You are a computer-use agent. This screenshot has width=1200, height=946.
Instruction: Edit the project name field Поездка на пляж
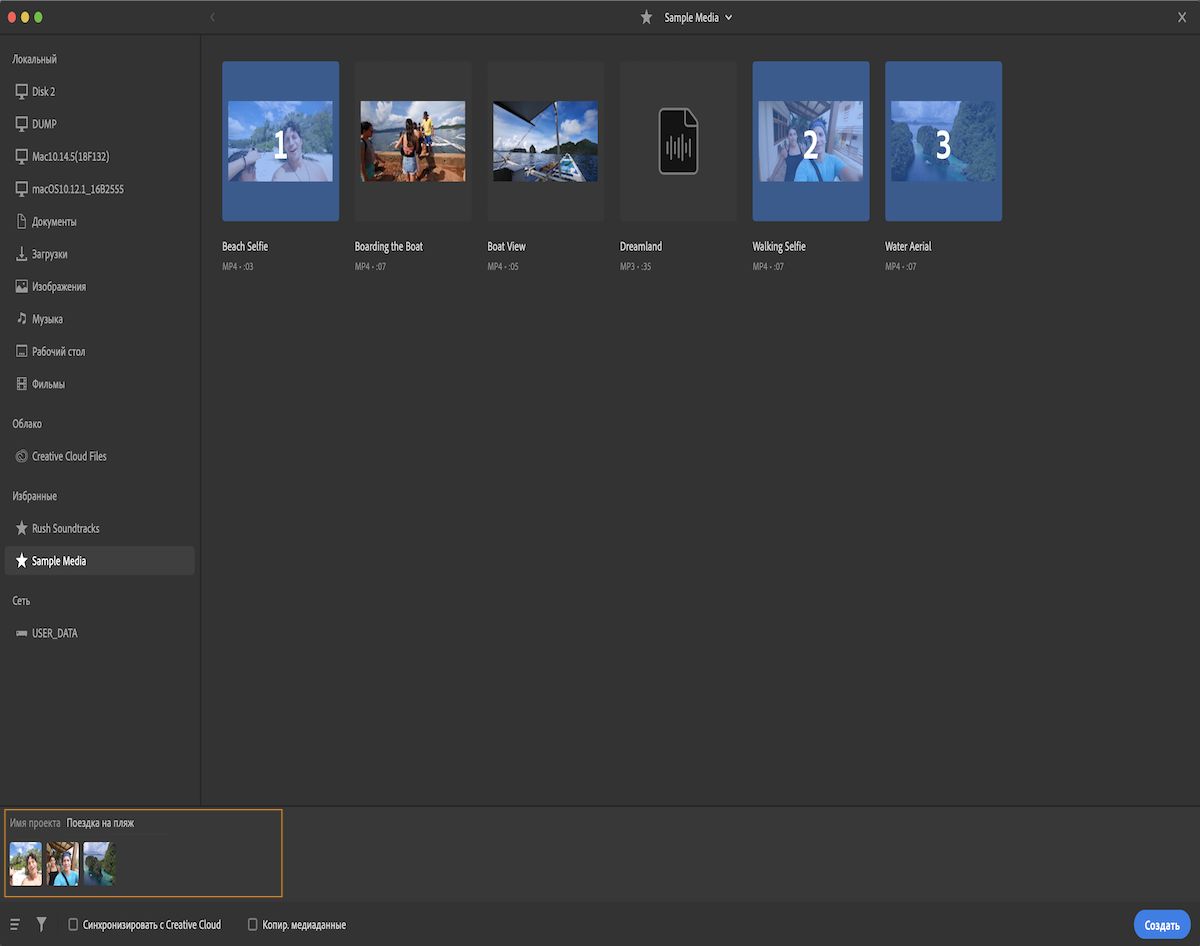[x=117, y=823]
